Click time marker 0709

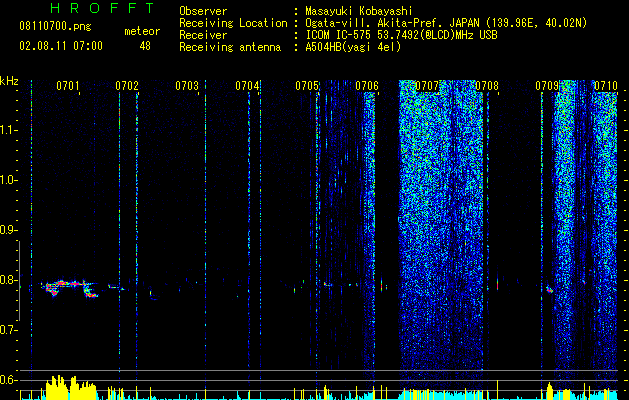pyautogui.click(x=547, y=85)
